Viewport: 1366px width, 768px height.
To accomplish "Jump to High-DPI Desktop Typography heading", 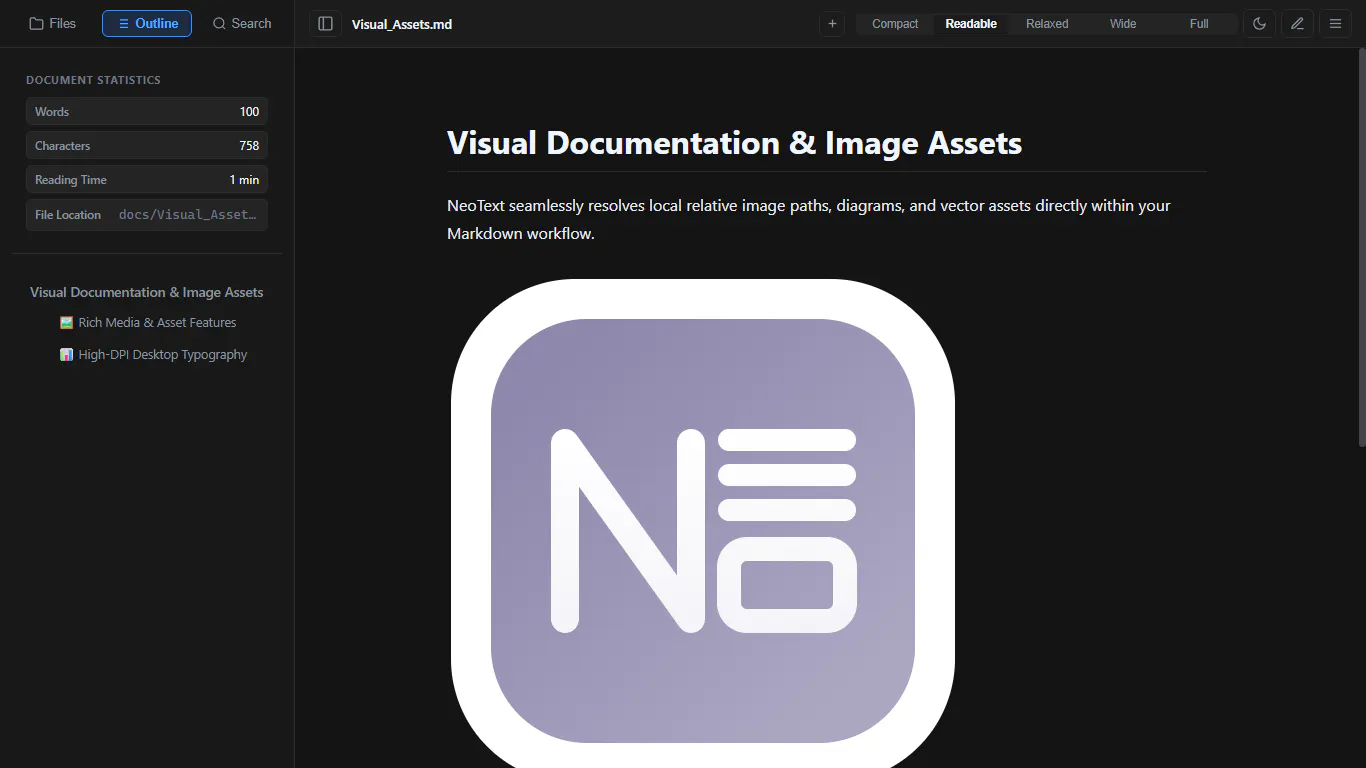I will 153,355.
